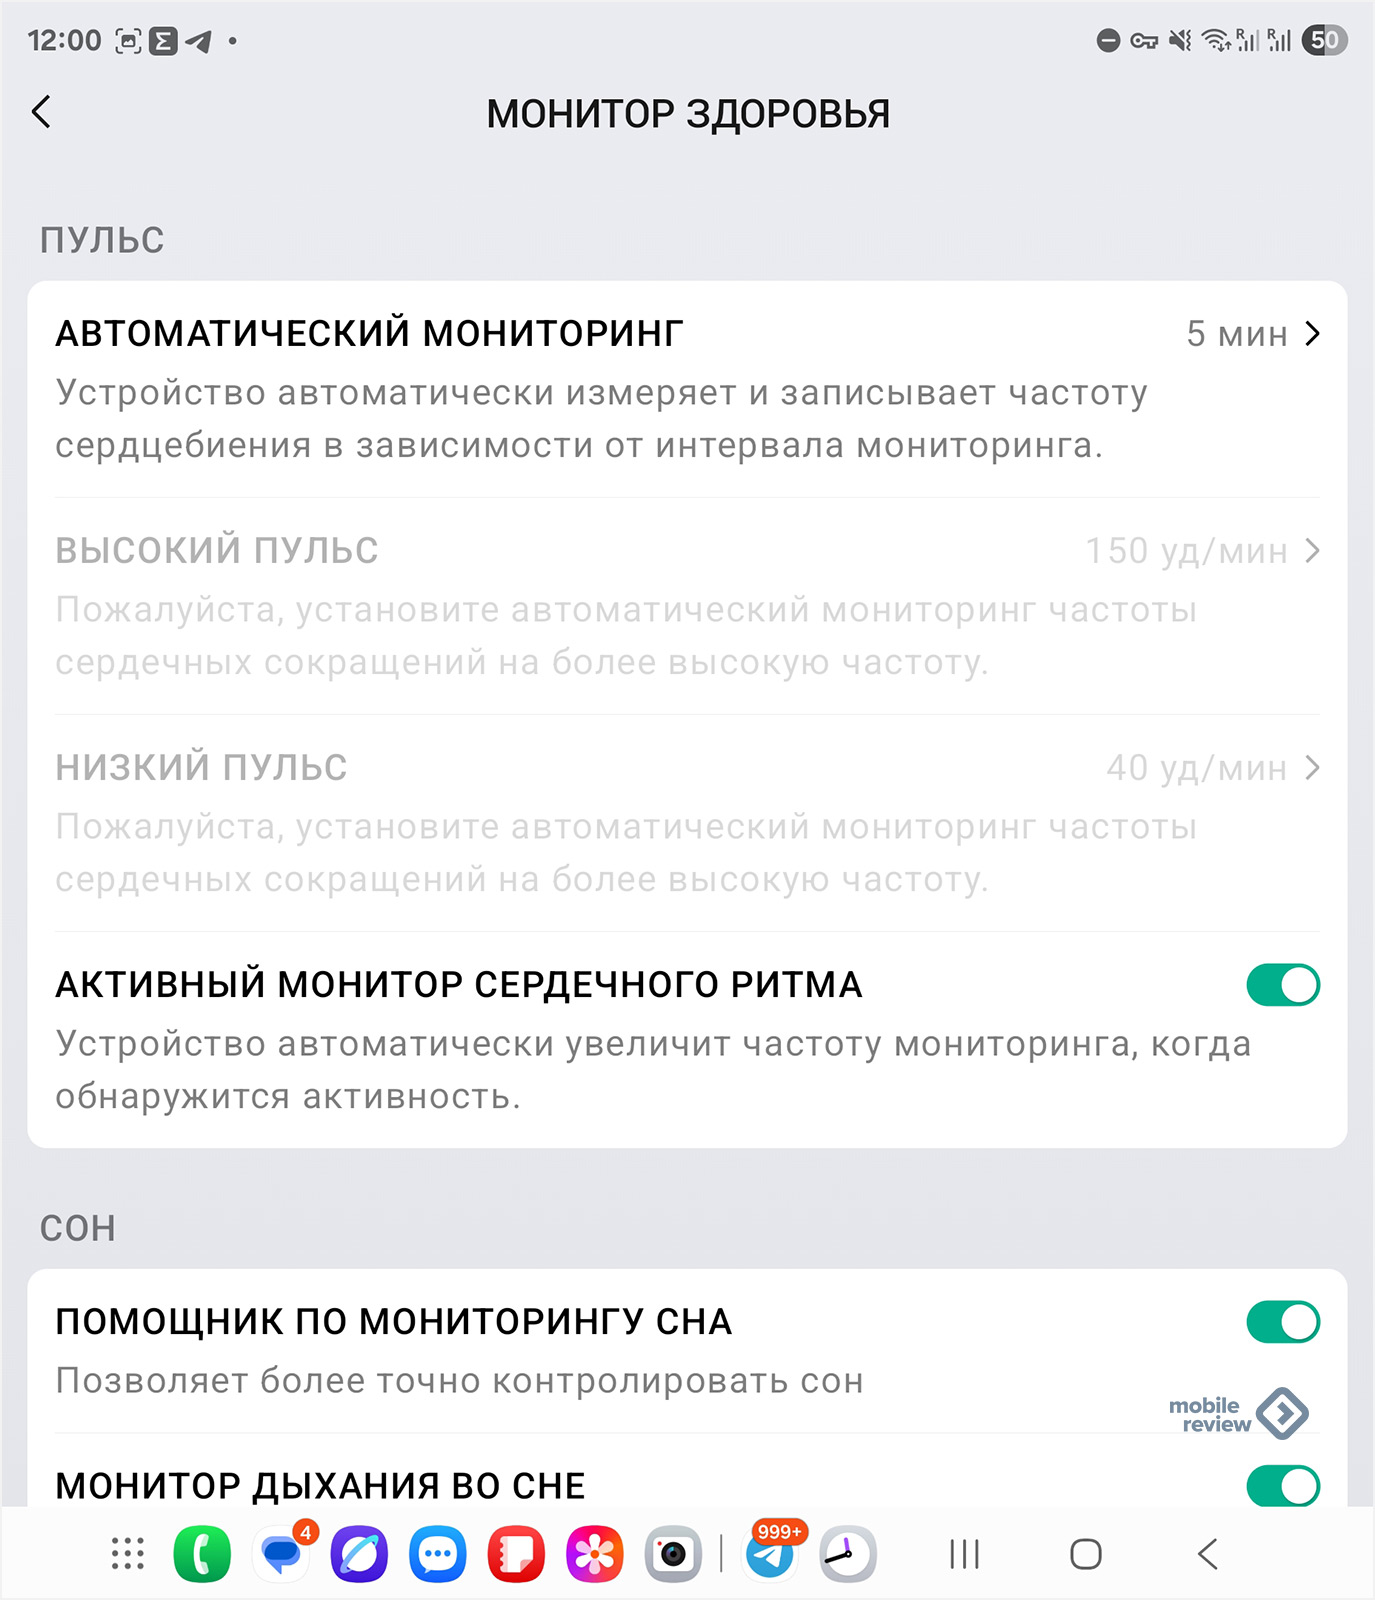Launch the pink flower Gallery app
This screenshot has width=1375, height=1600.
point(595,1554)
